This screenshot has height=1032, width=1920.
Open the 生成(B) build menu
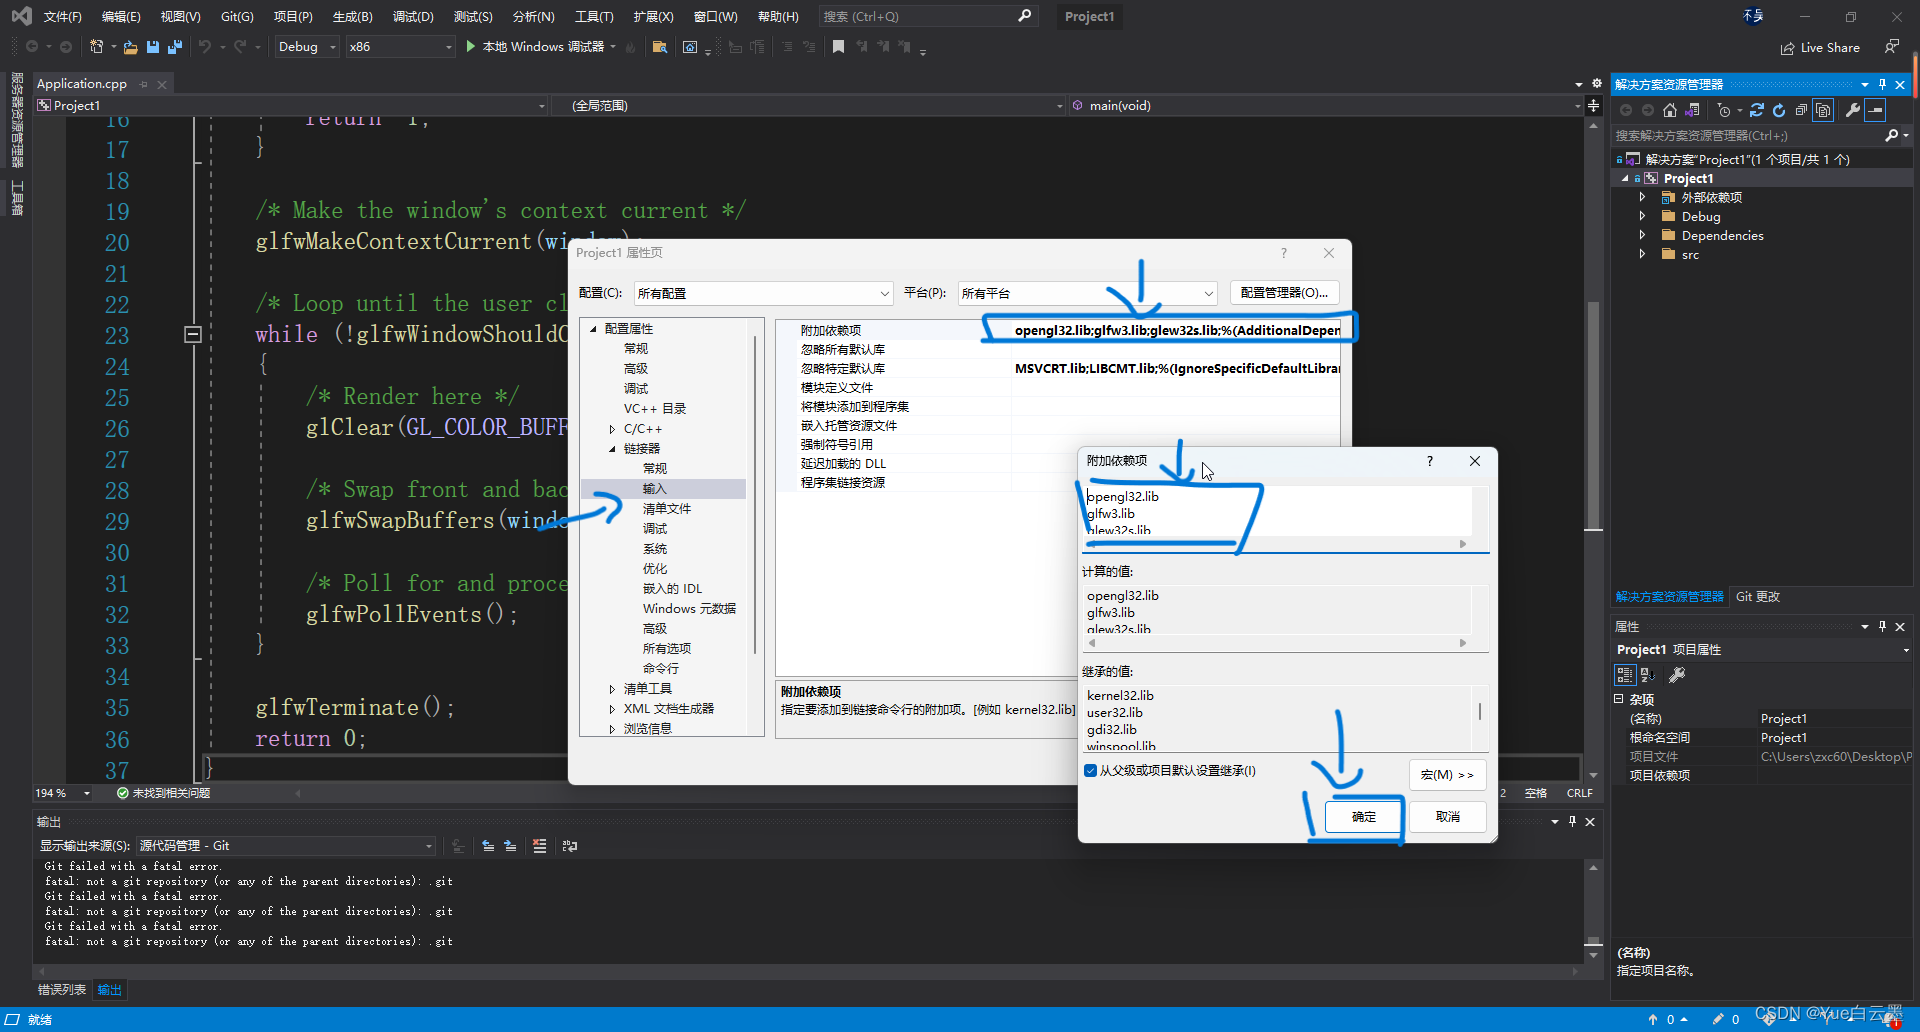pyautogui.click(x=352, y=17)
